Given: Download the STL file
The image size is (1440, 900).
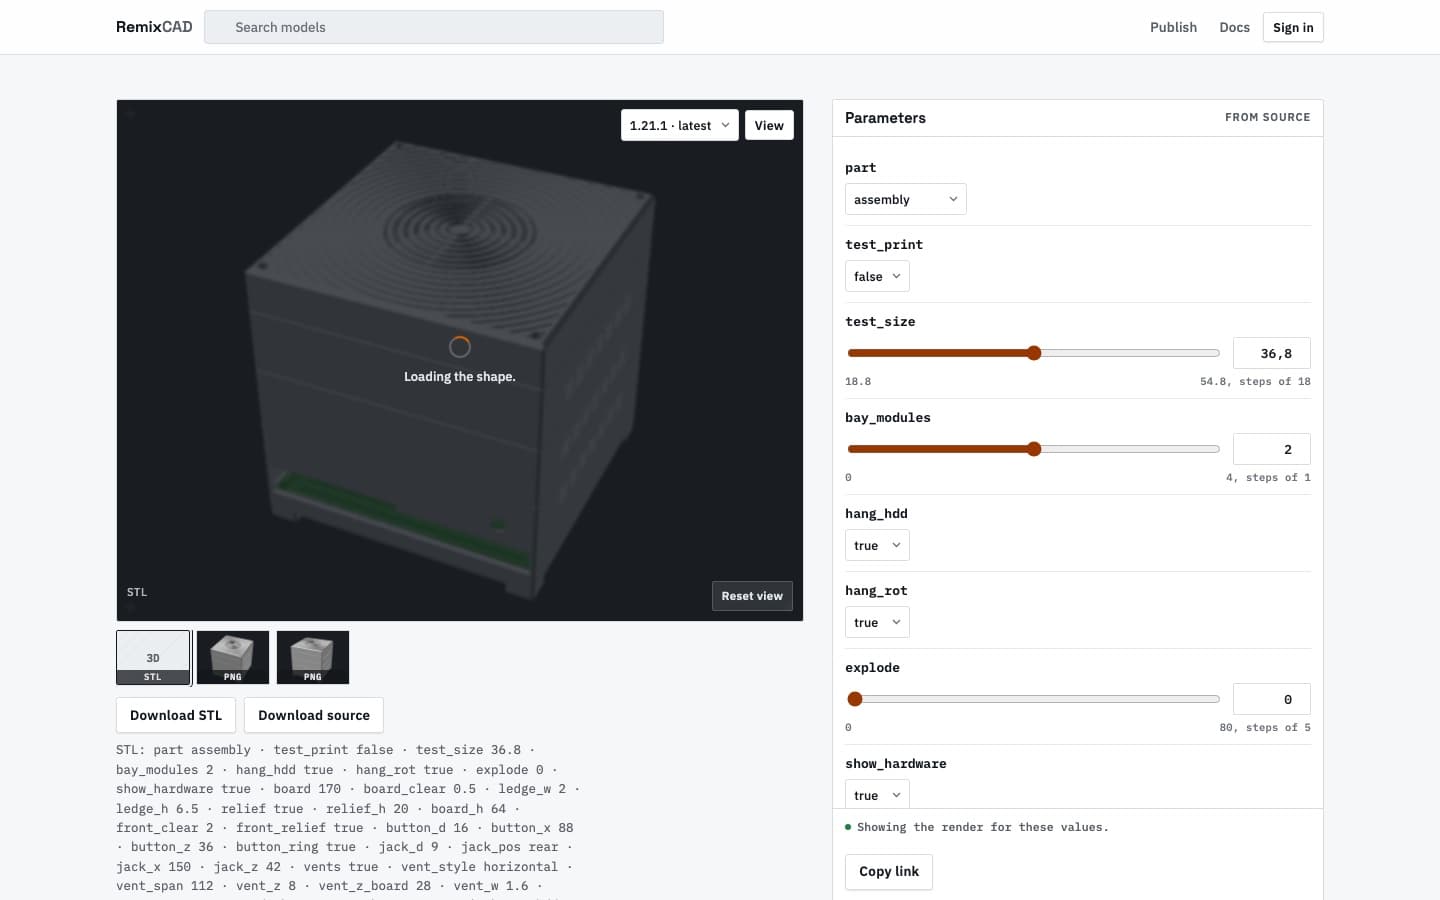Looking at the screenshot, I should coord(176,715).
